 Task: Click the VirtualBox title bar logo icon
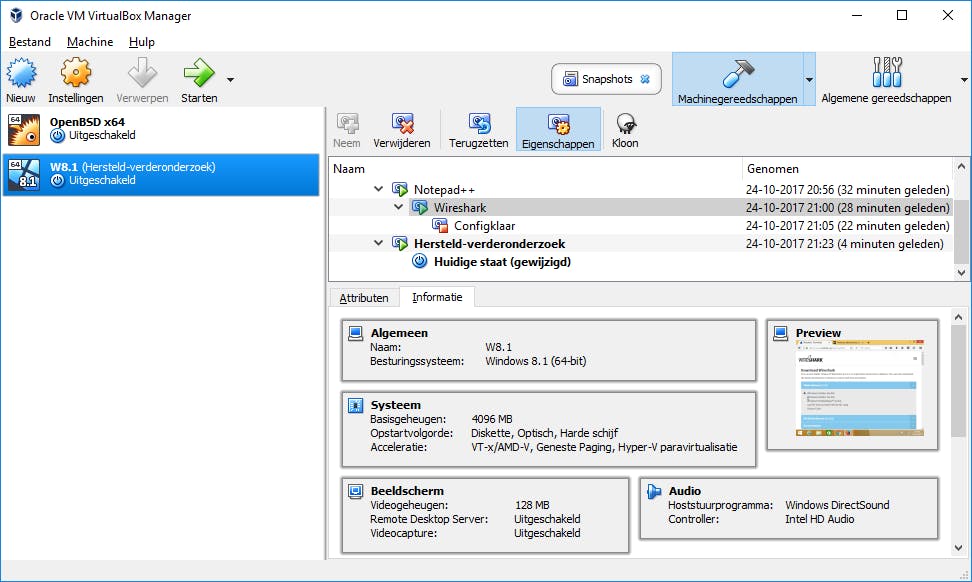(x=17, y=15)
